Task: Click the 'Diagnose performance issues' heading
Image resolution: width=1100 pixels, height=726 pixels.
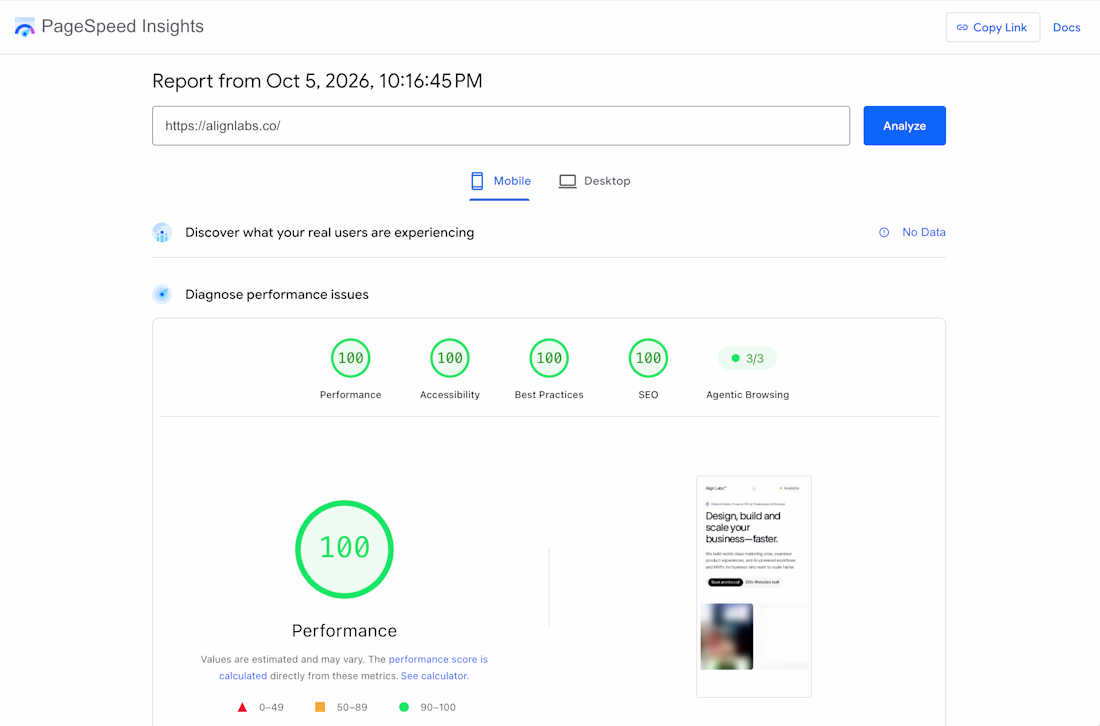Action: click(277, 295)
